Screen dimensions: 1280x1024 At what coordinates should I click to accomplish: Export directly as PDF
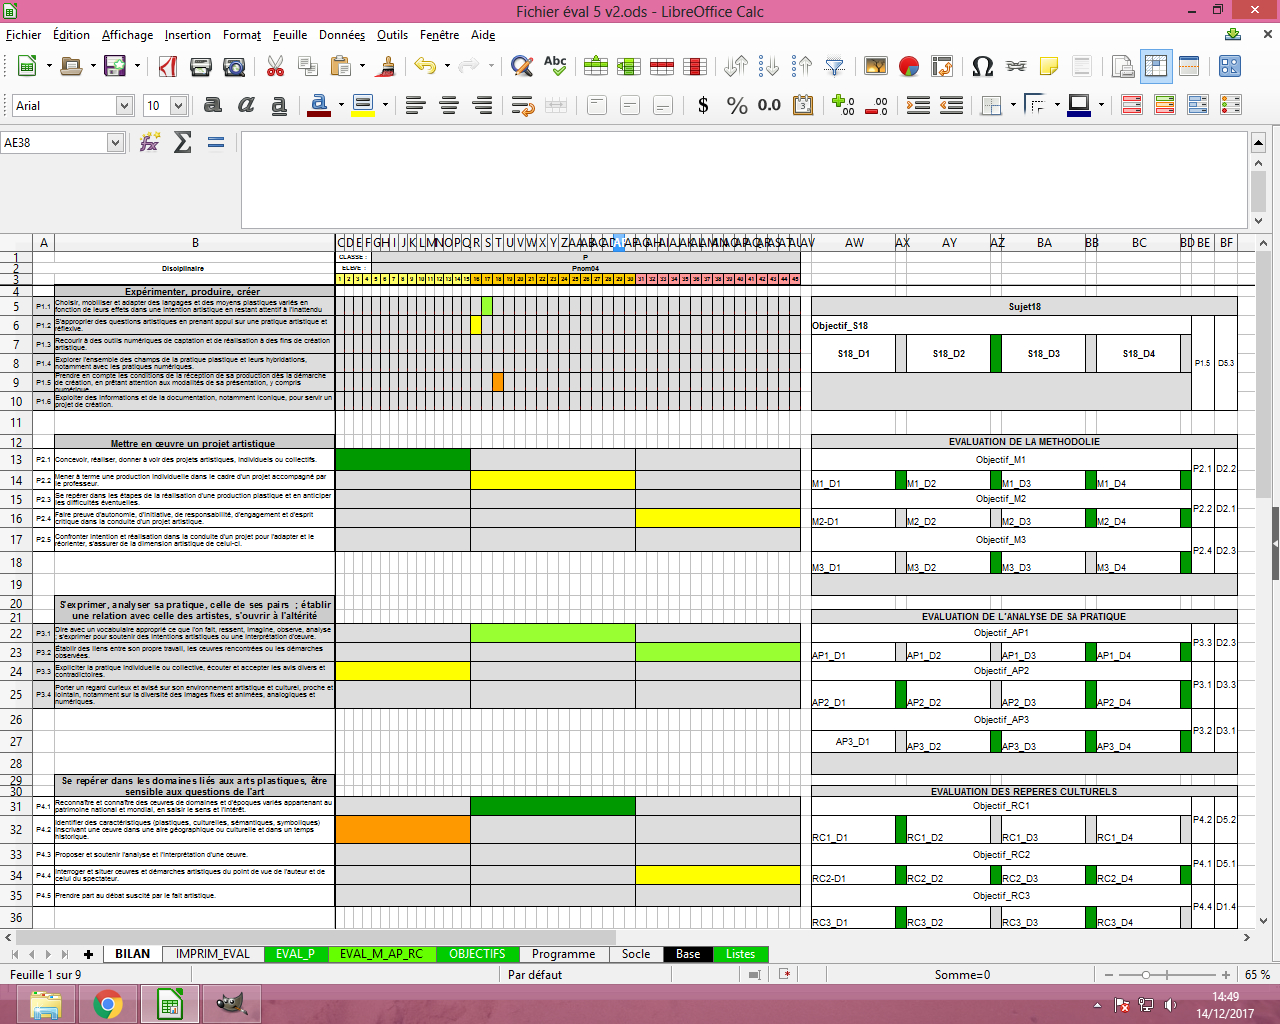tap(168, 67)
